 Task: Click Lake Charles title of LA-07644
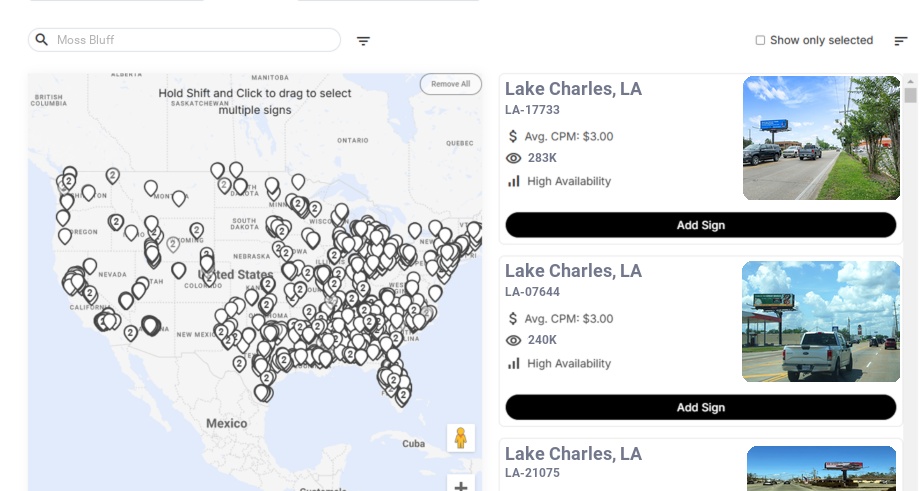(573, 271)
